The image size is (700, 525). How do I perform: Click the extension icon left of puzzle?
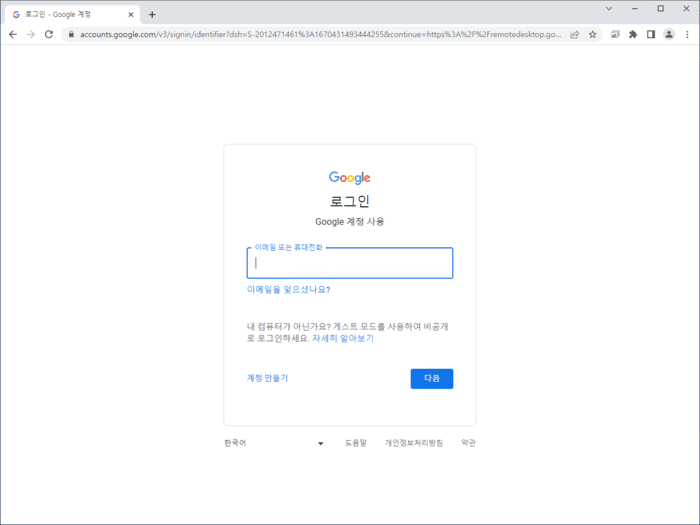pos(615,34)
